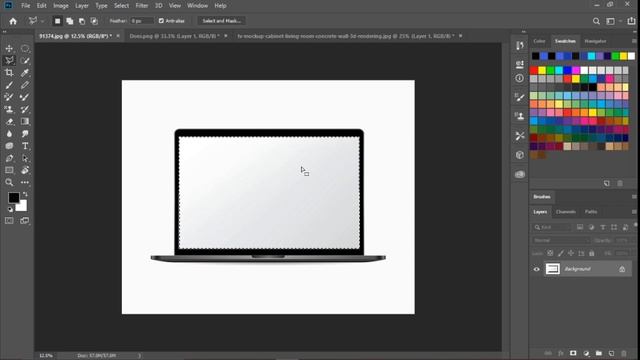The height and width of the screenshot is (360, 640).
Task: Switch to the Color panel tab
Action: (539, 41)
